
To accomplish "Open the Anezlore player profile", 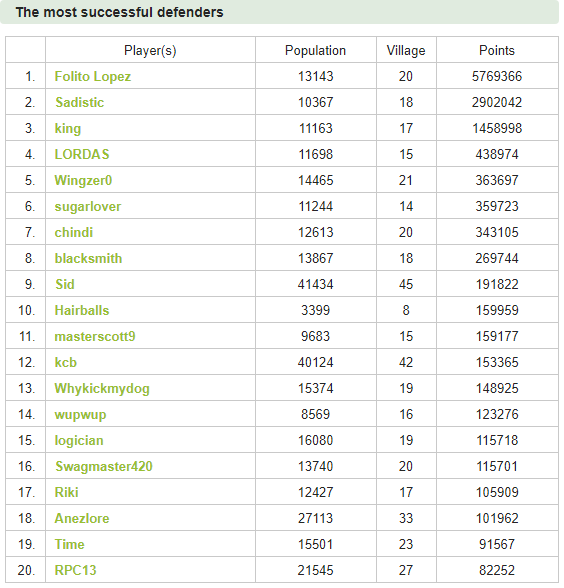I will coord(82,519).
